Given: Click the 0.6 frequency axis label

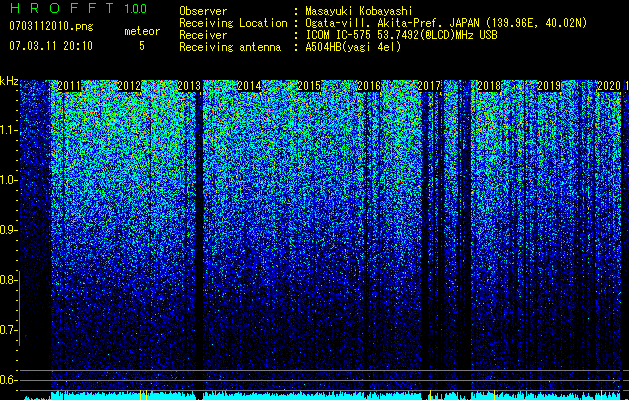Looking at the screenshot, I should [x=8, y=380].
